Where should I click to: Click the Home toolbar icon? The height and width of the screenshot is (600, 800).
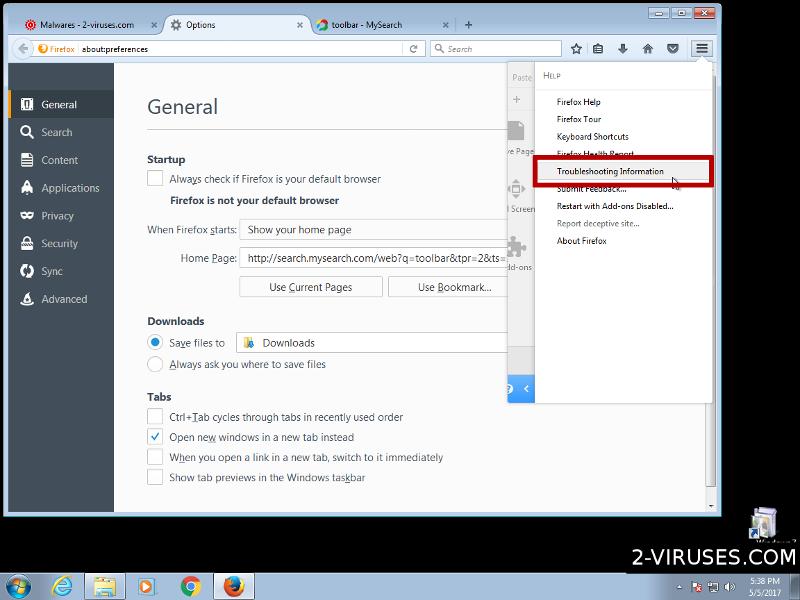click(x=648, y=48)
